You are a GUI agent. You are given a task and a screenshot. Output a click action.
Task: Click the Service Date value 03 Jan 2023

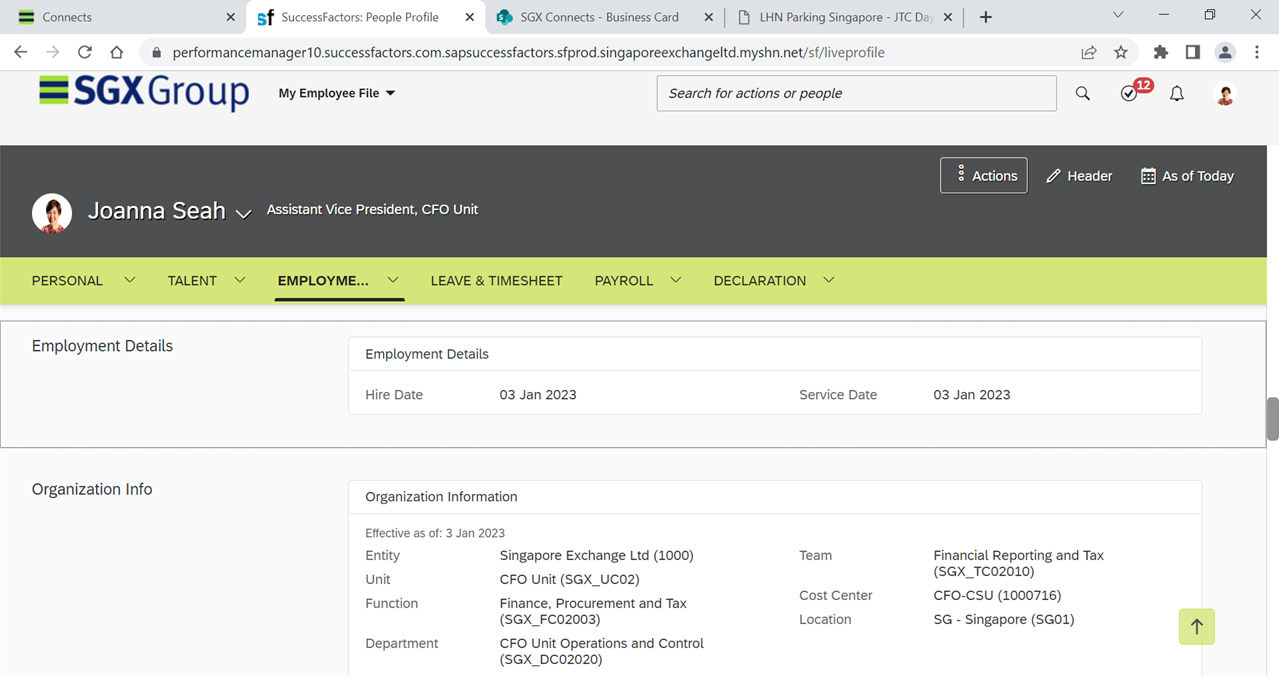[x=972, y=395]
